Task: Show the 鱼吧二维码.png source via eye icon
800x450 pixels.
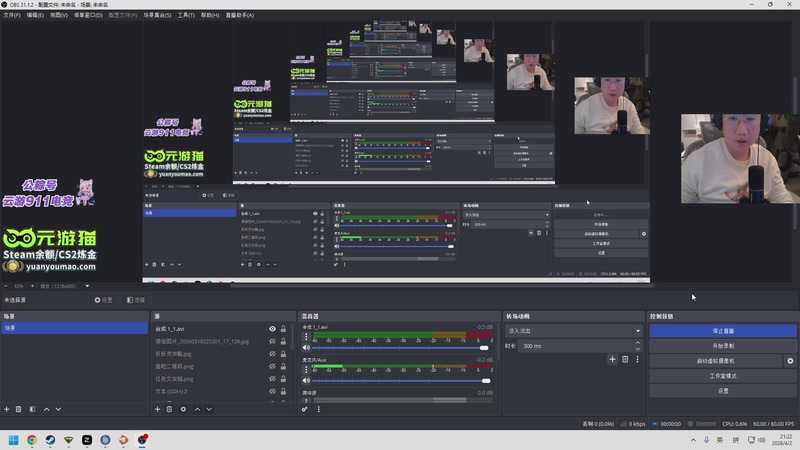Action: point(272,366)
